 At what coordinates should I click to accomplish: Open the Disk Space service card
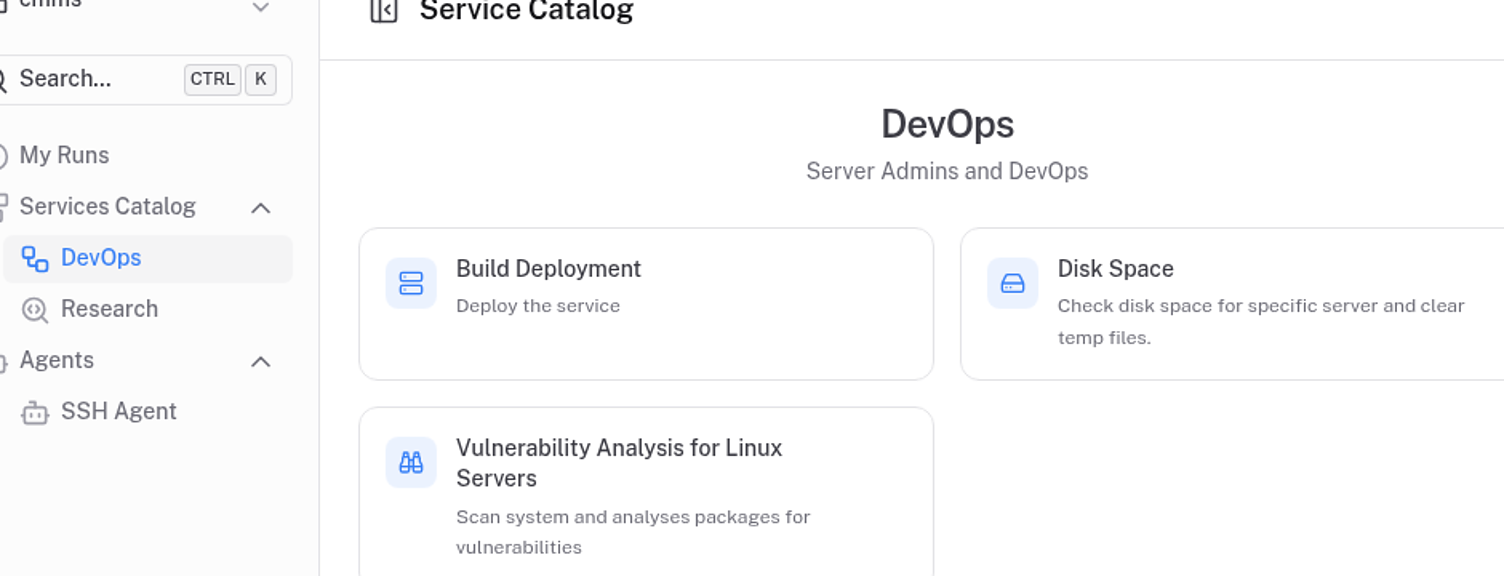click(1232, 304)
